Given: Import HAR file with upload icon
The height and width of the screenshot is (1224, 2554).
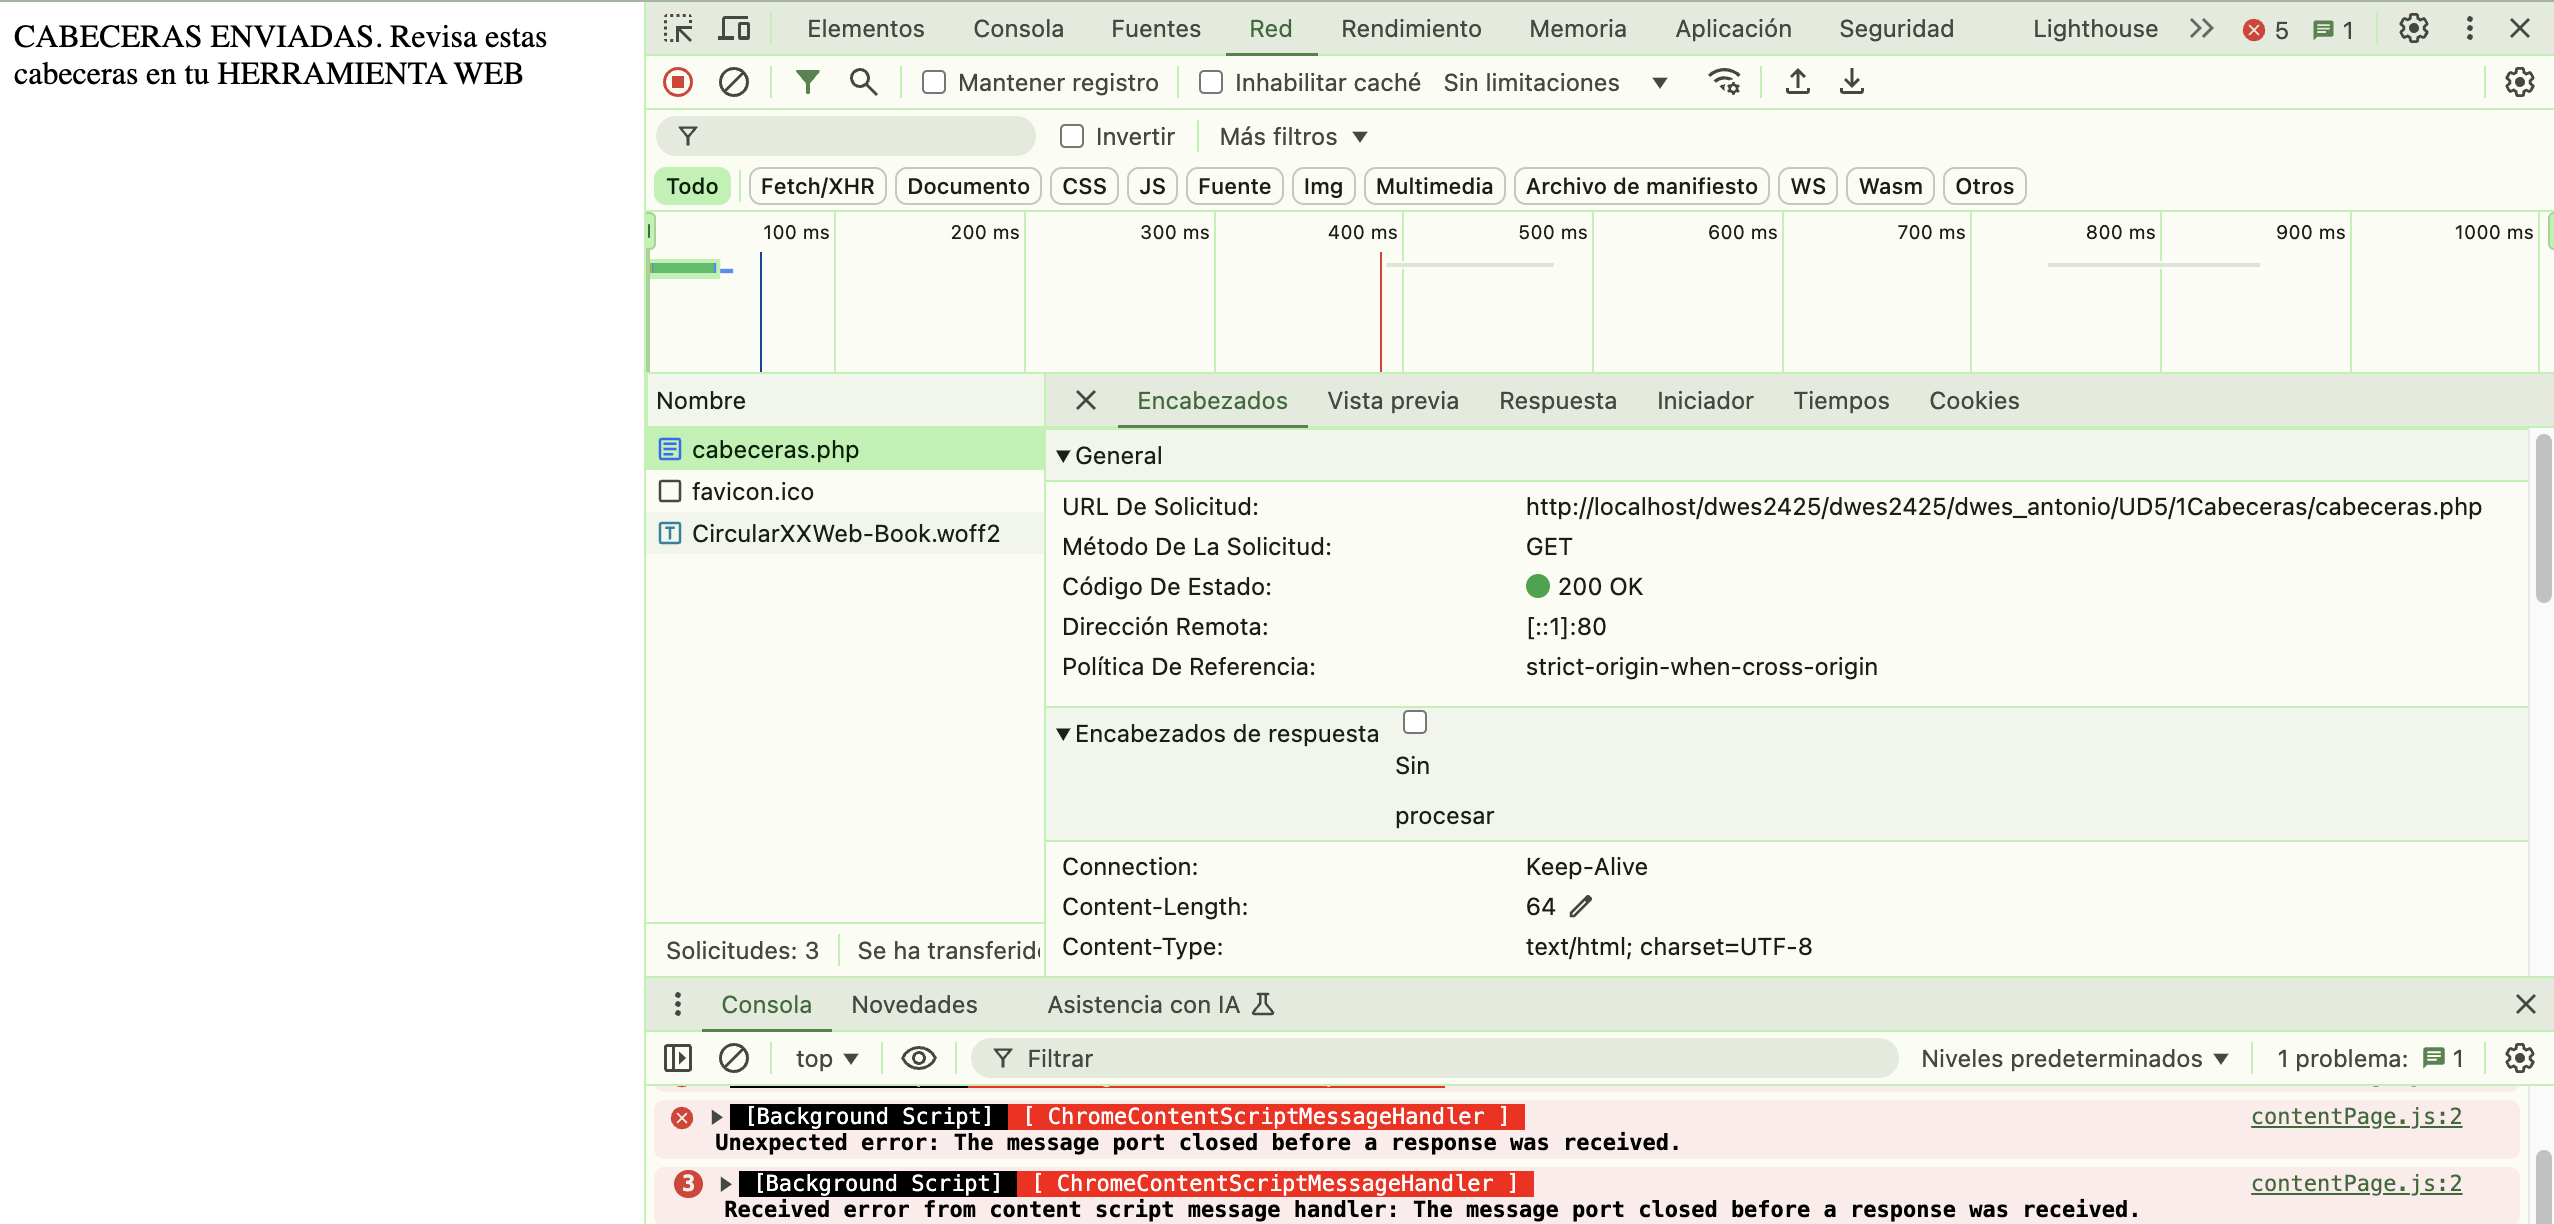Looking at the screenshot, I should (1797, 82).
